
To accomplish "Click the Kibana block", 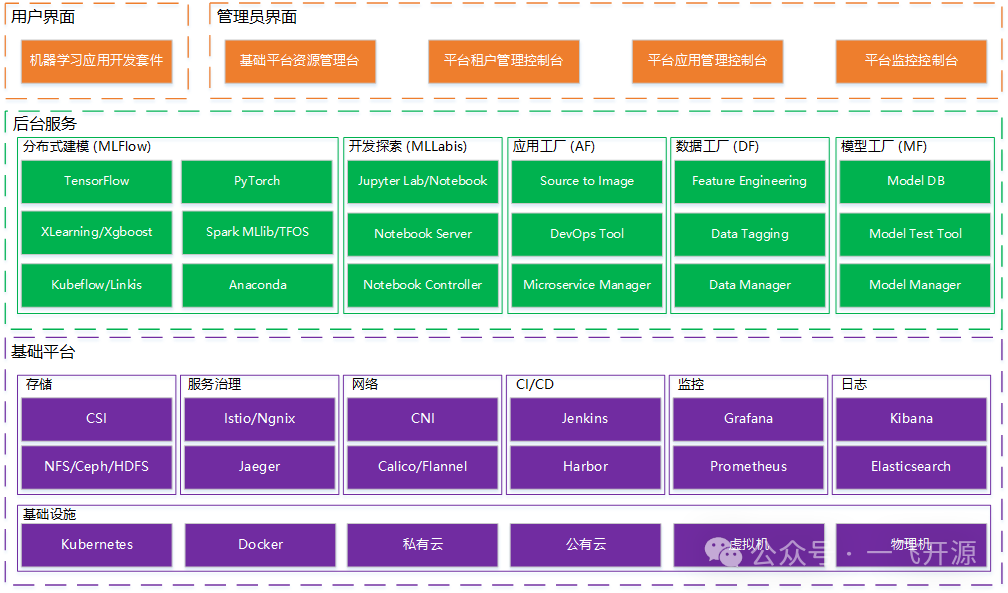I will click(911, 419).
